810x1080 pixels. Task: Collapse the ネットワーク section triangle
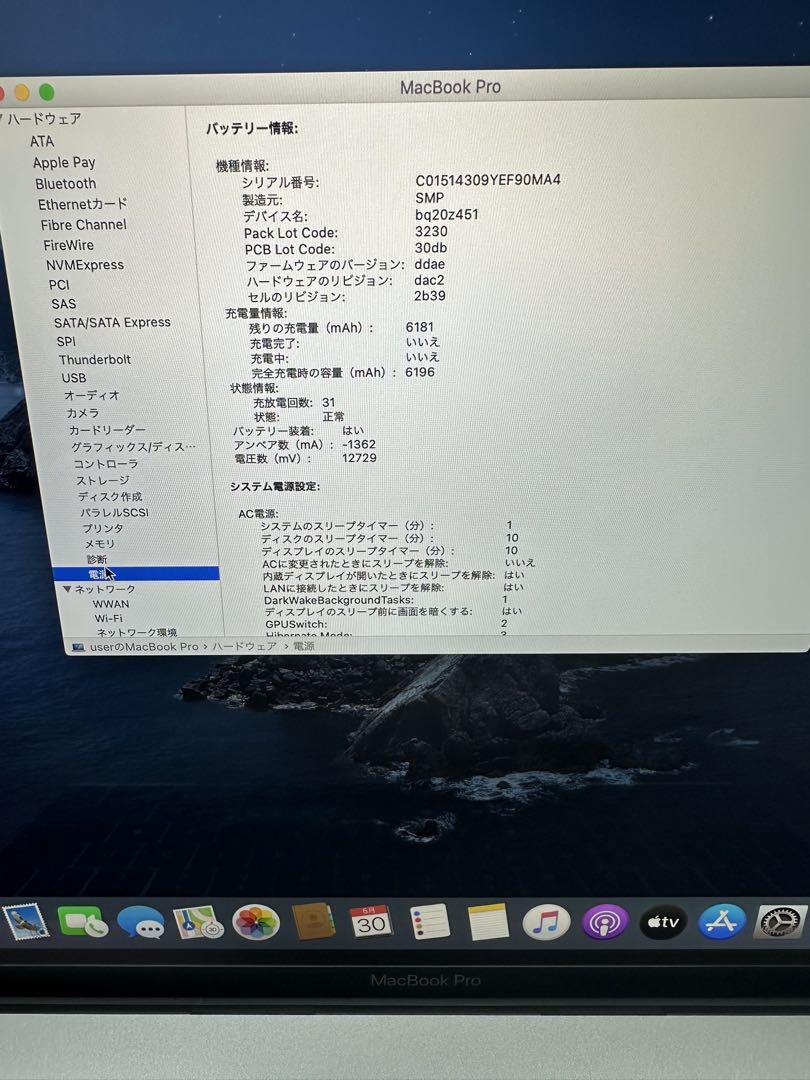point(67,589)
